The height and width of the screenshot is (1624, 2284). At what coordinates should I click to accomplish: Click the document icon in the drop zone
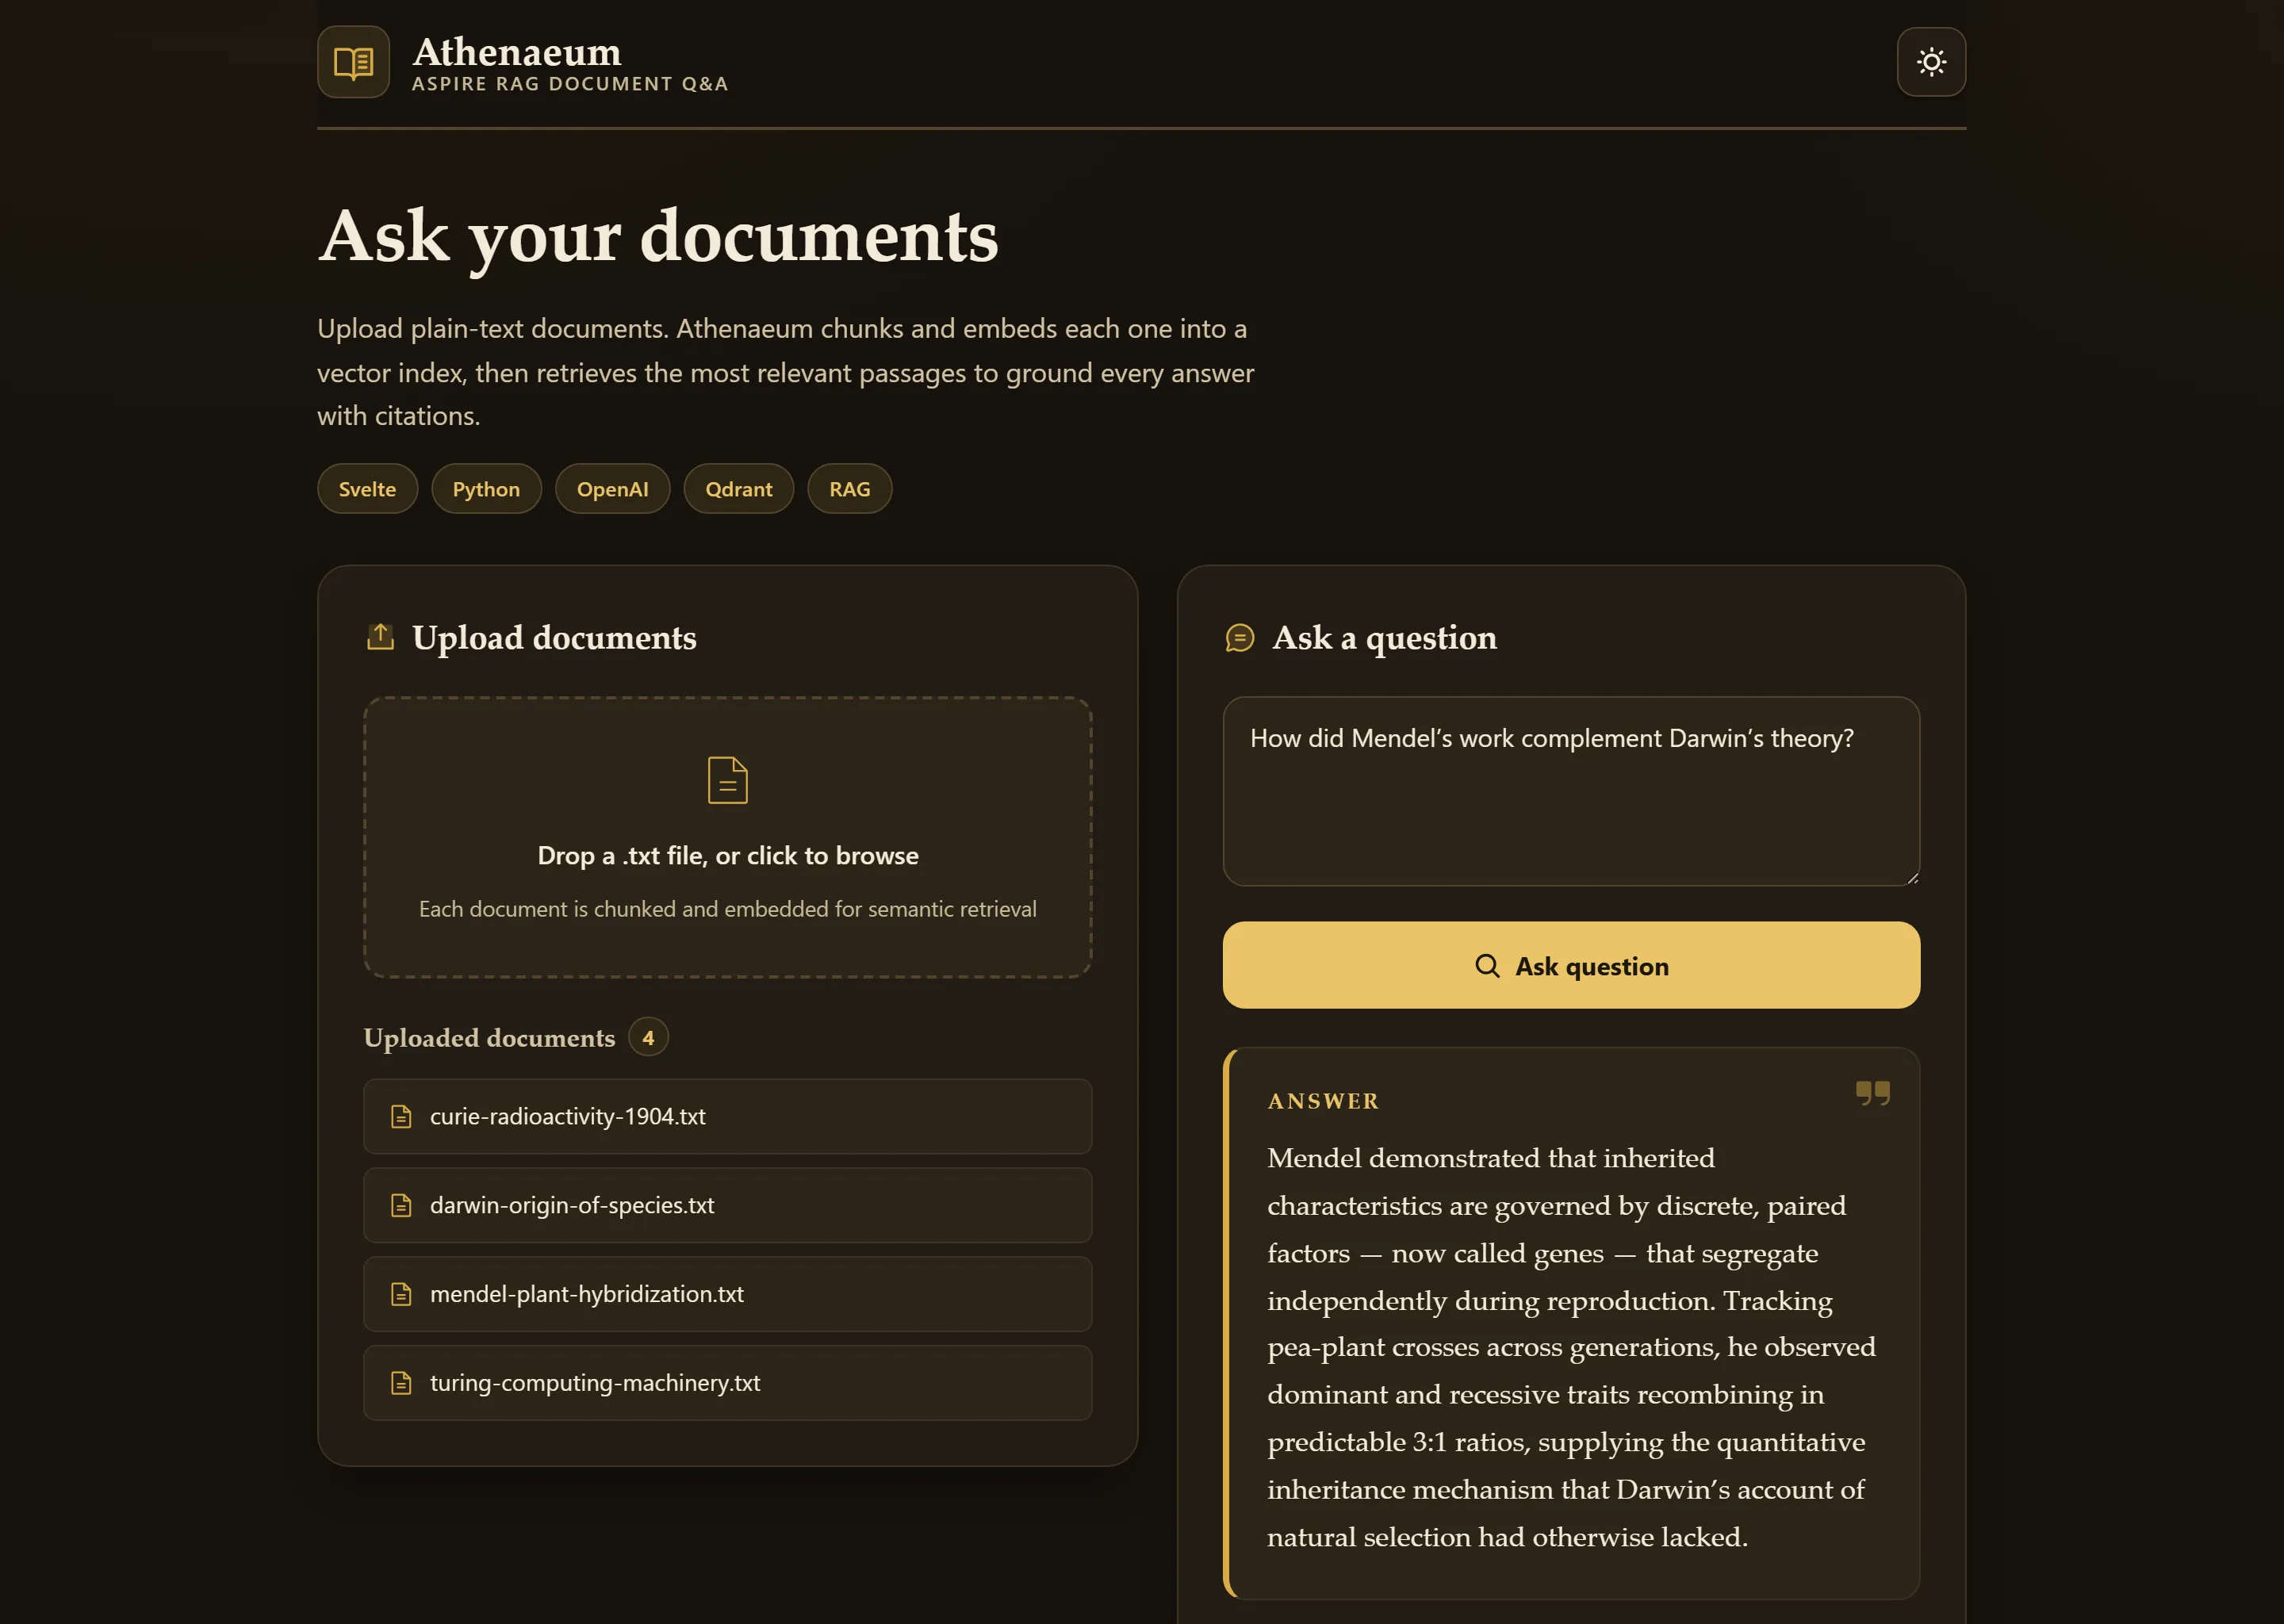(727, 780)
